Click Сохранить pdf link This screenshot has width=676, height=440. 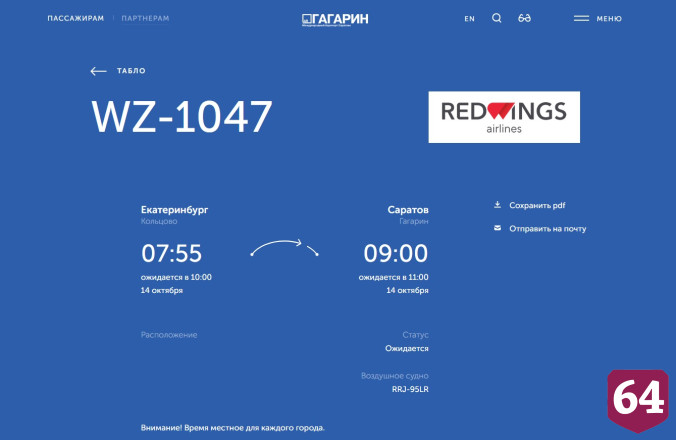click(537, 205)
